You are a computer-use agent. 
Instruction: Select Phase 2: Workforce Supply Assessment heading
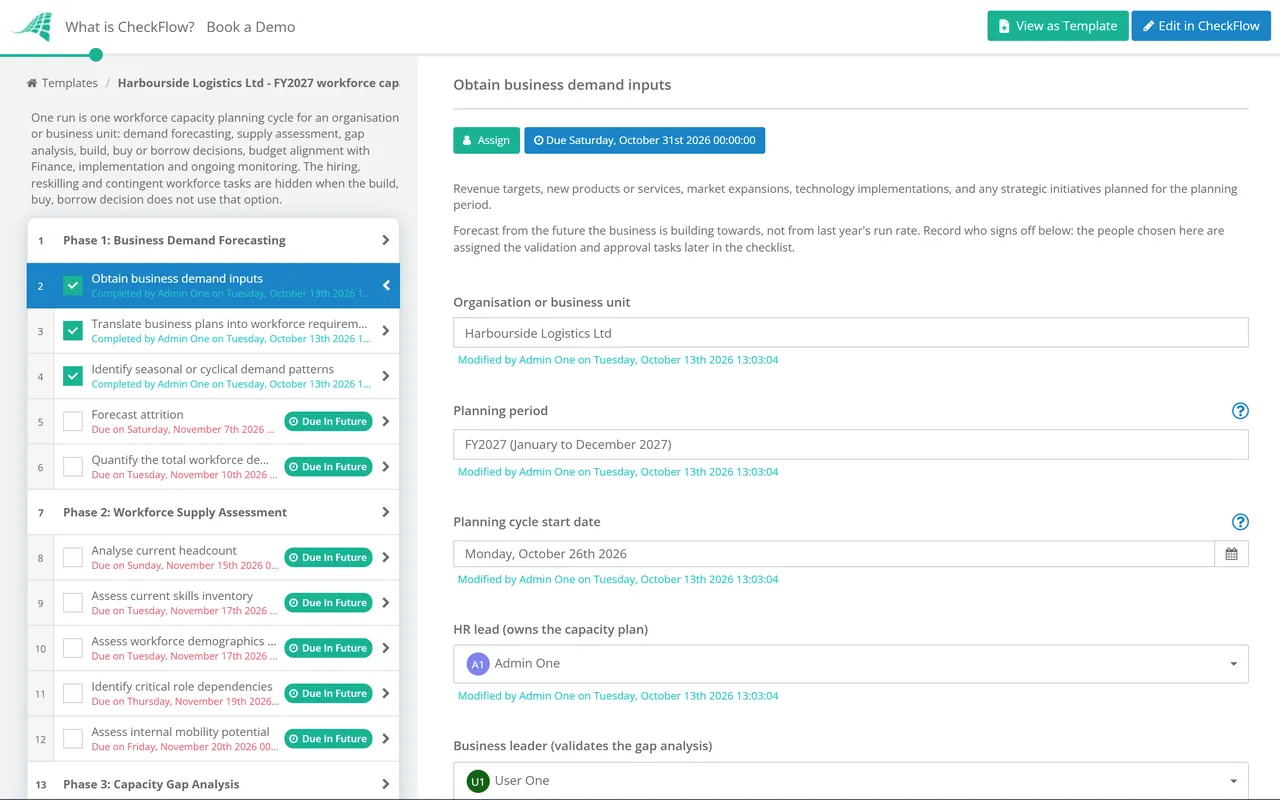pos(175,512)
